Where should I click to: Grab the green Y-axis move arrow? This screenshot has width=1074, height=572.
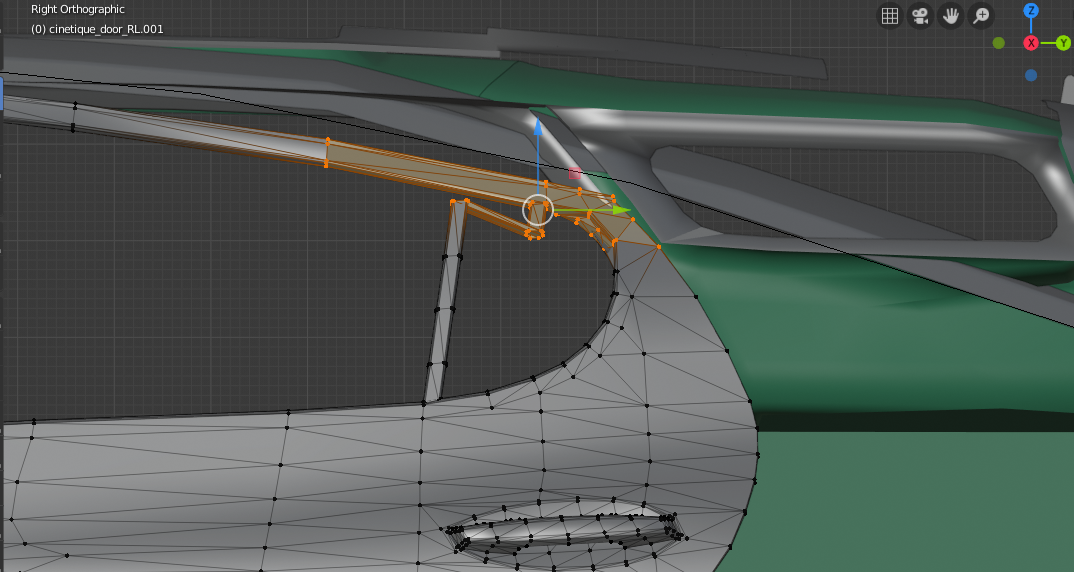[621, 210]
